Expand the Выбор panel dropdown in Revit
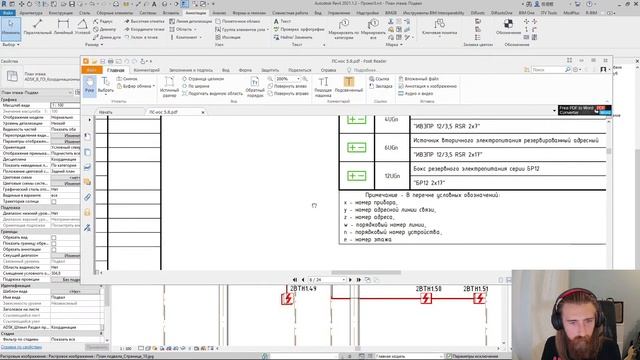Screen dimensions: 640x360 pos(11,44)
